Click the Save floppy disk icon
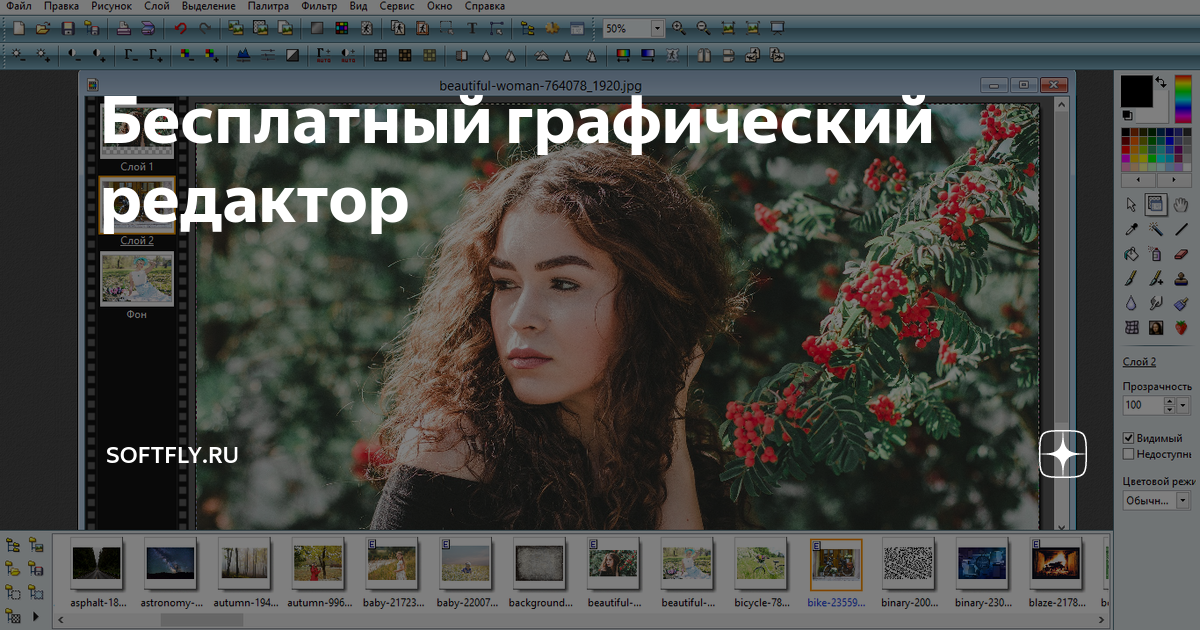The height and width of the screenshot is (630, 1200). 68,28
